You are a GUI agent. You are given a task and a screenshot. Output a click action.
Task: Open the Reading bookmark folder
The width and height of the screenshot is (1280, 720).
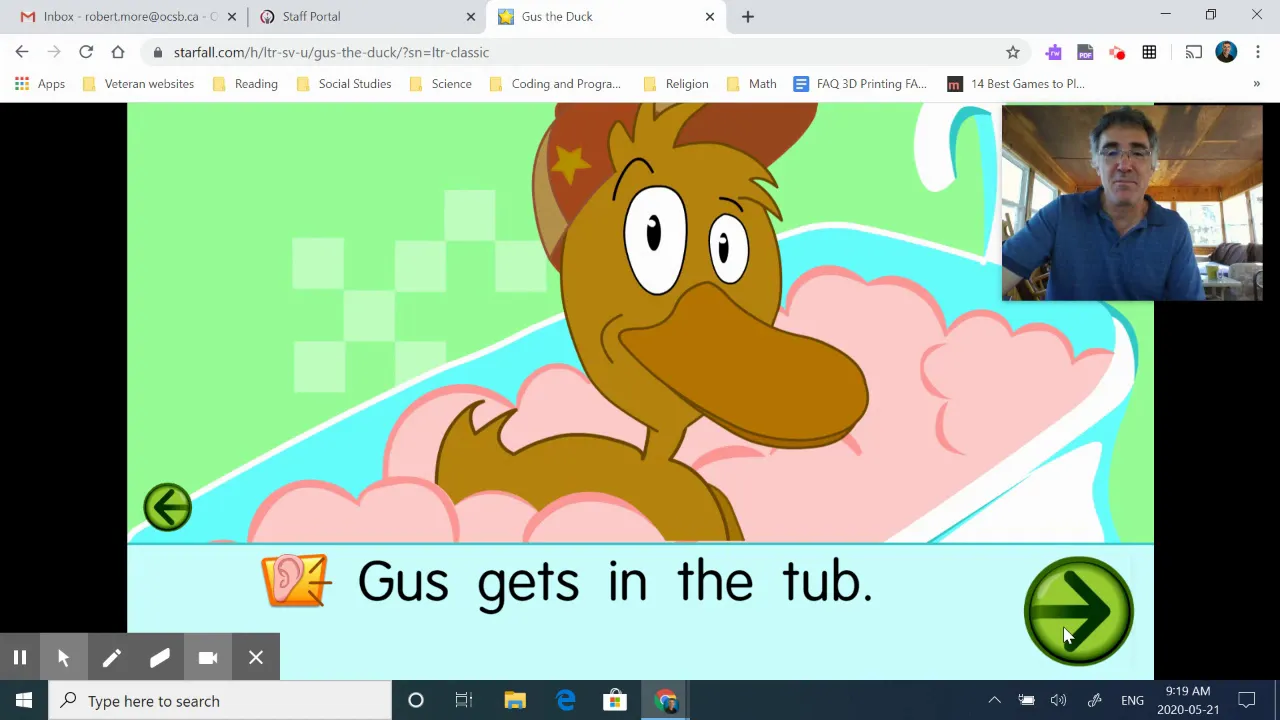pyautogui.click(x=245, y=84)
